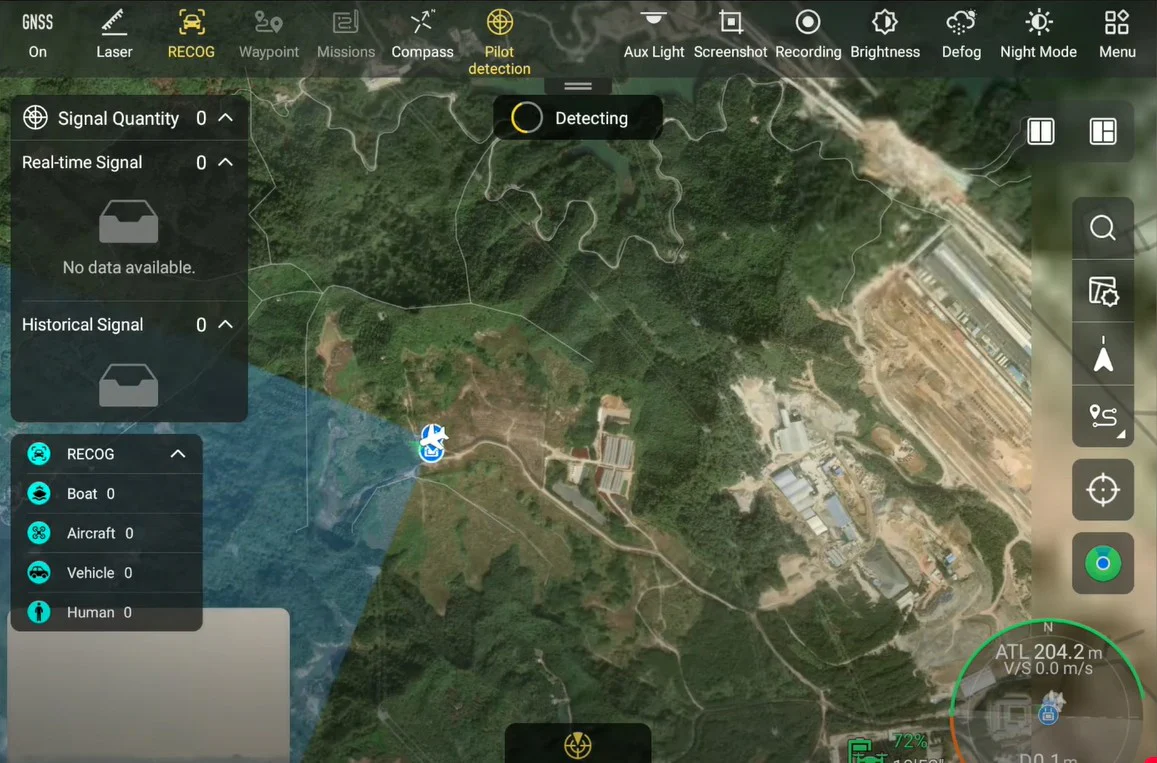
Task: Open Brightness settings
Action: coord(885,34)
